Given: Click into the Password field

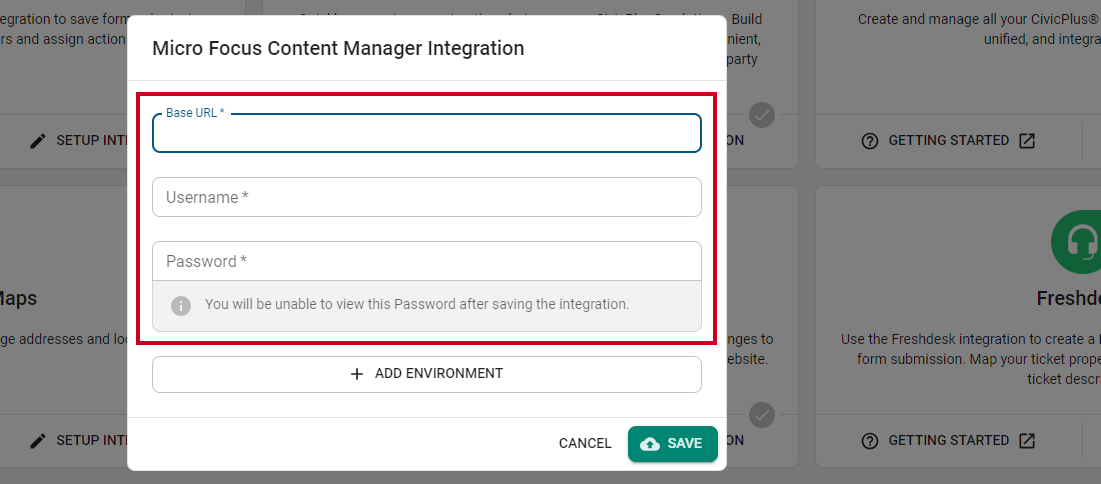Looking at the screenshot, I should pos(426,261).
